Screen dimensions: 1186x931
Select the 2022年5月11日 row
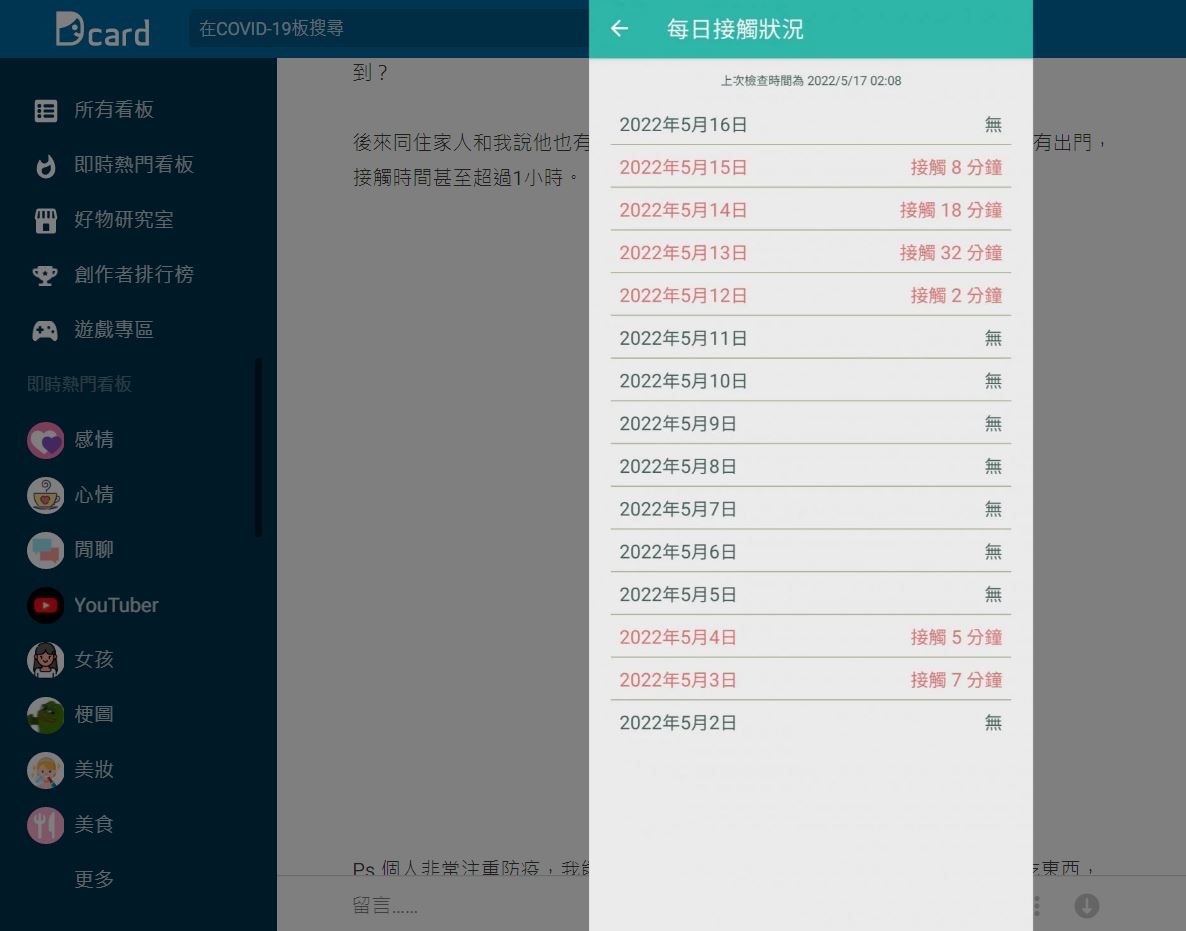coord(811,338)
